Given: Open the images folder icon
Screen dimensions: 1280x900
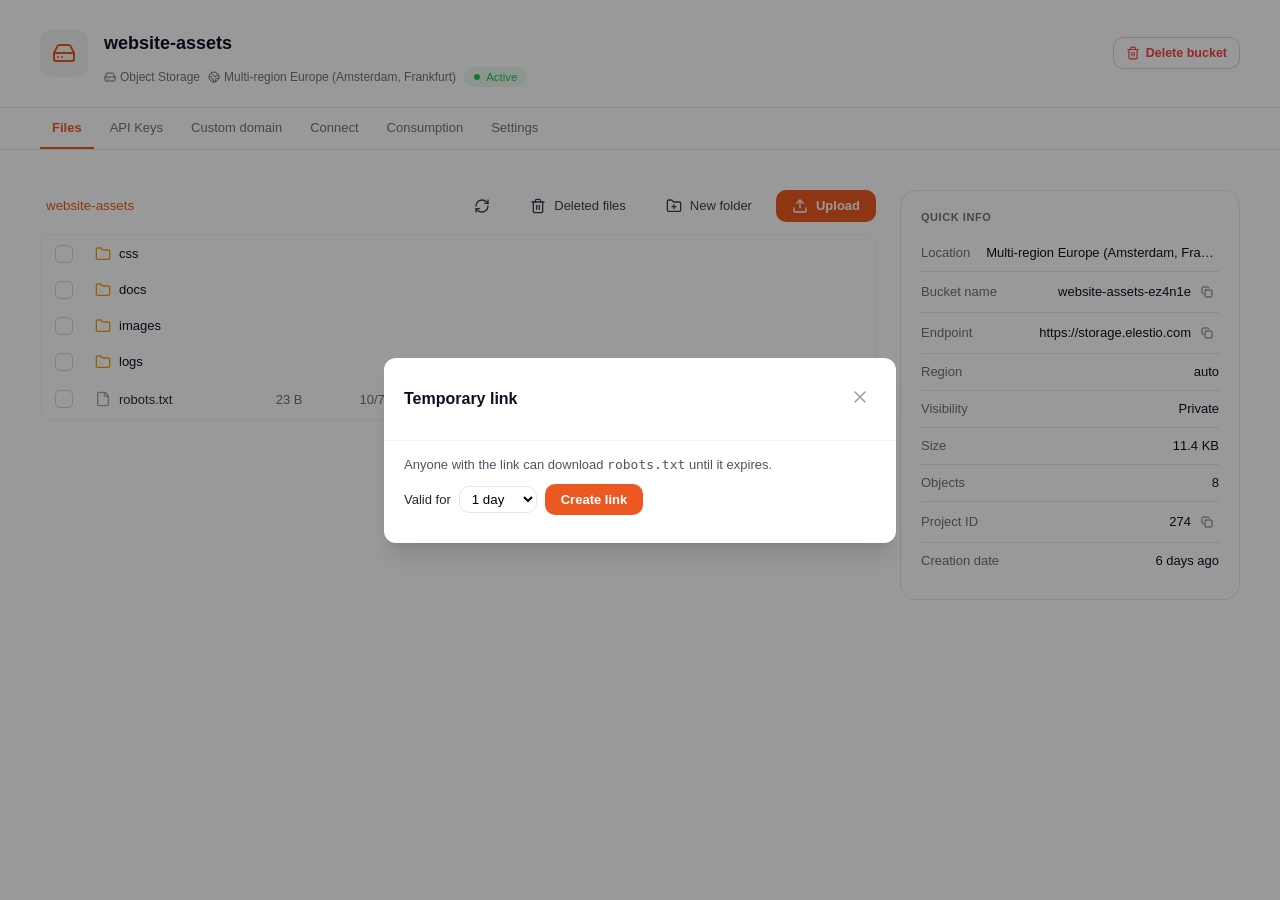Looking at the screenshot, I should [x=103, y=326].
